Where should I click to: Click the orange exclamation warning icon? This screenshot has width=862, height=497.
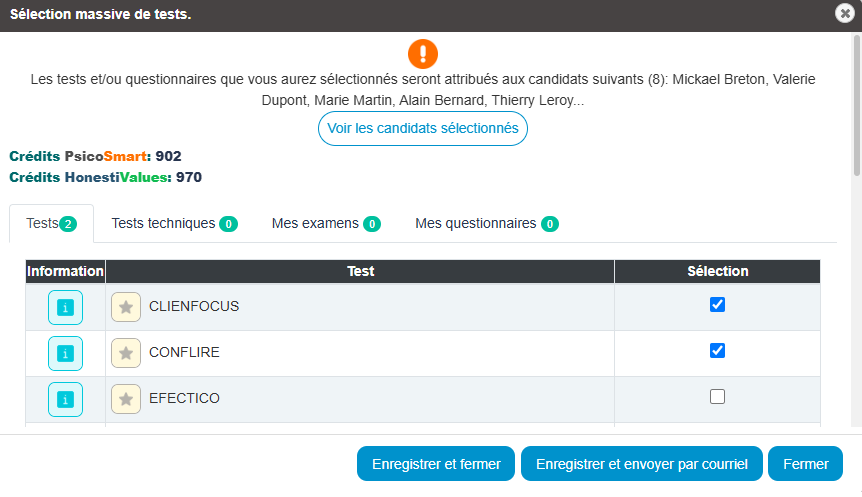423,54
